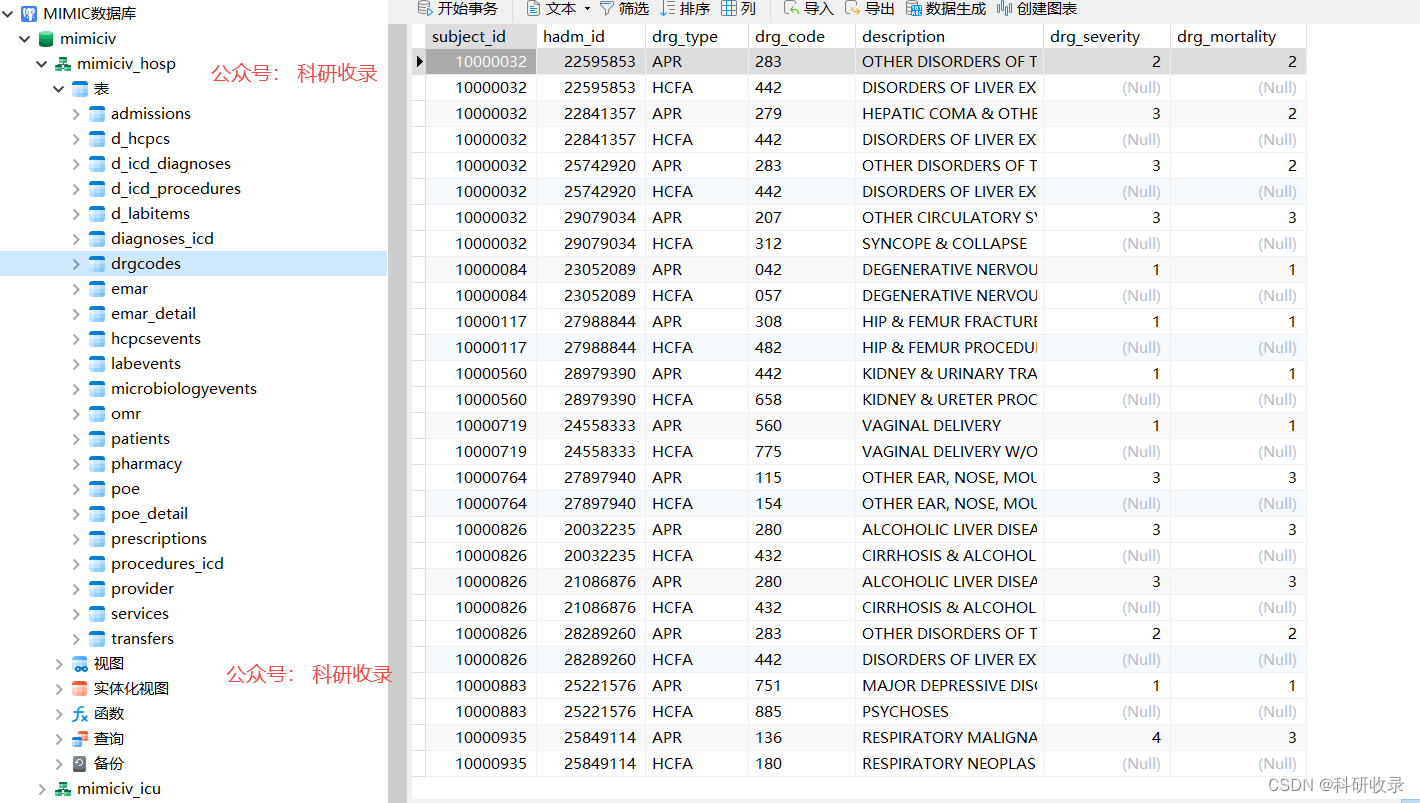Select the 实体化视图 materialized views icon
Viewport: 1420px width, 803px height.
(x=80, y=689)
